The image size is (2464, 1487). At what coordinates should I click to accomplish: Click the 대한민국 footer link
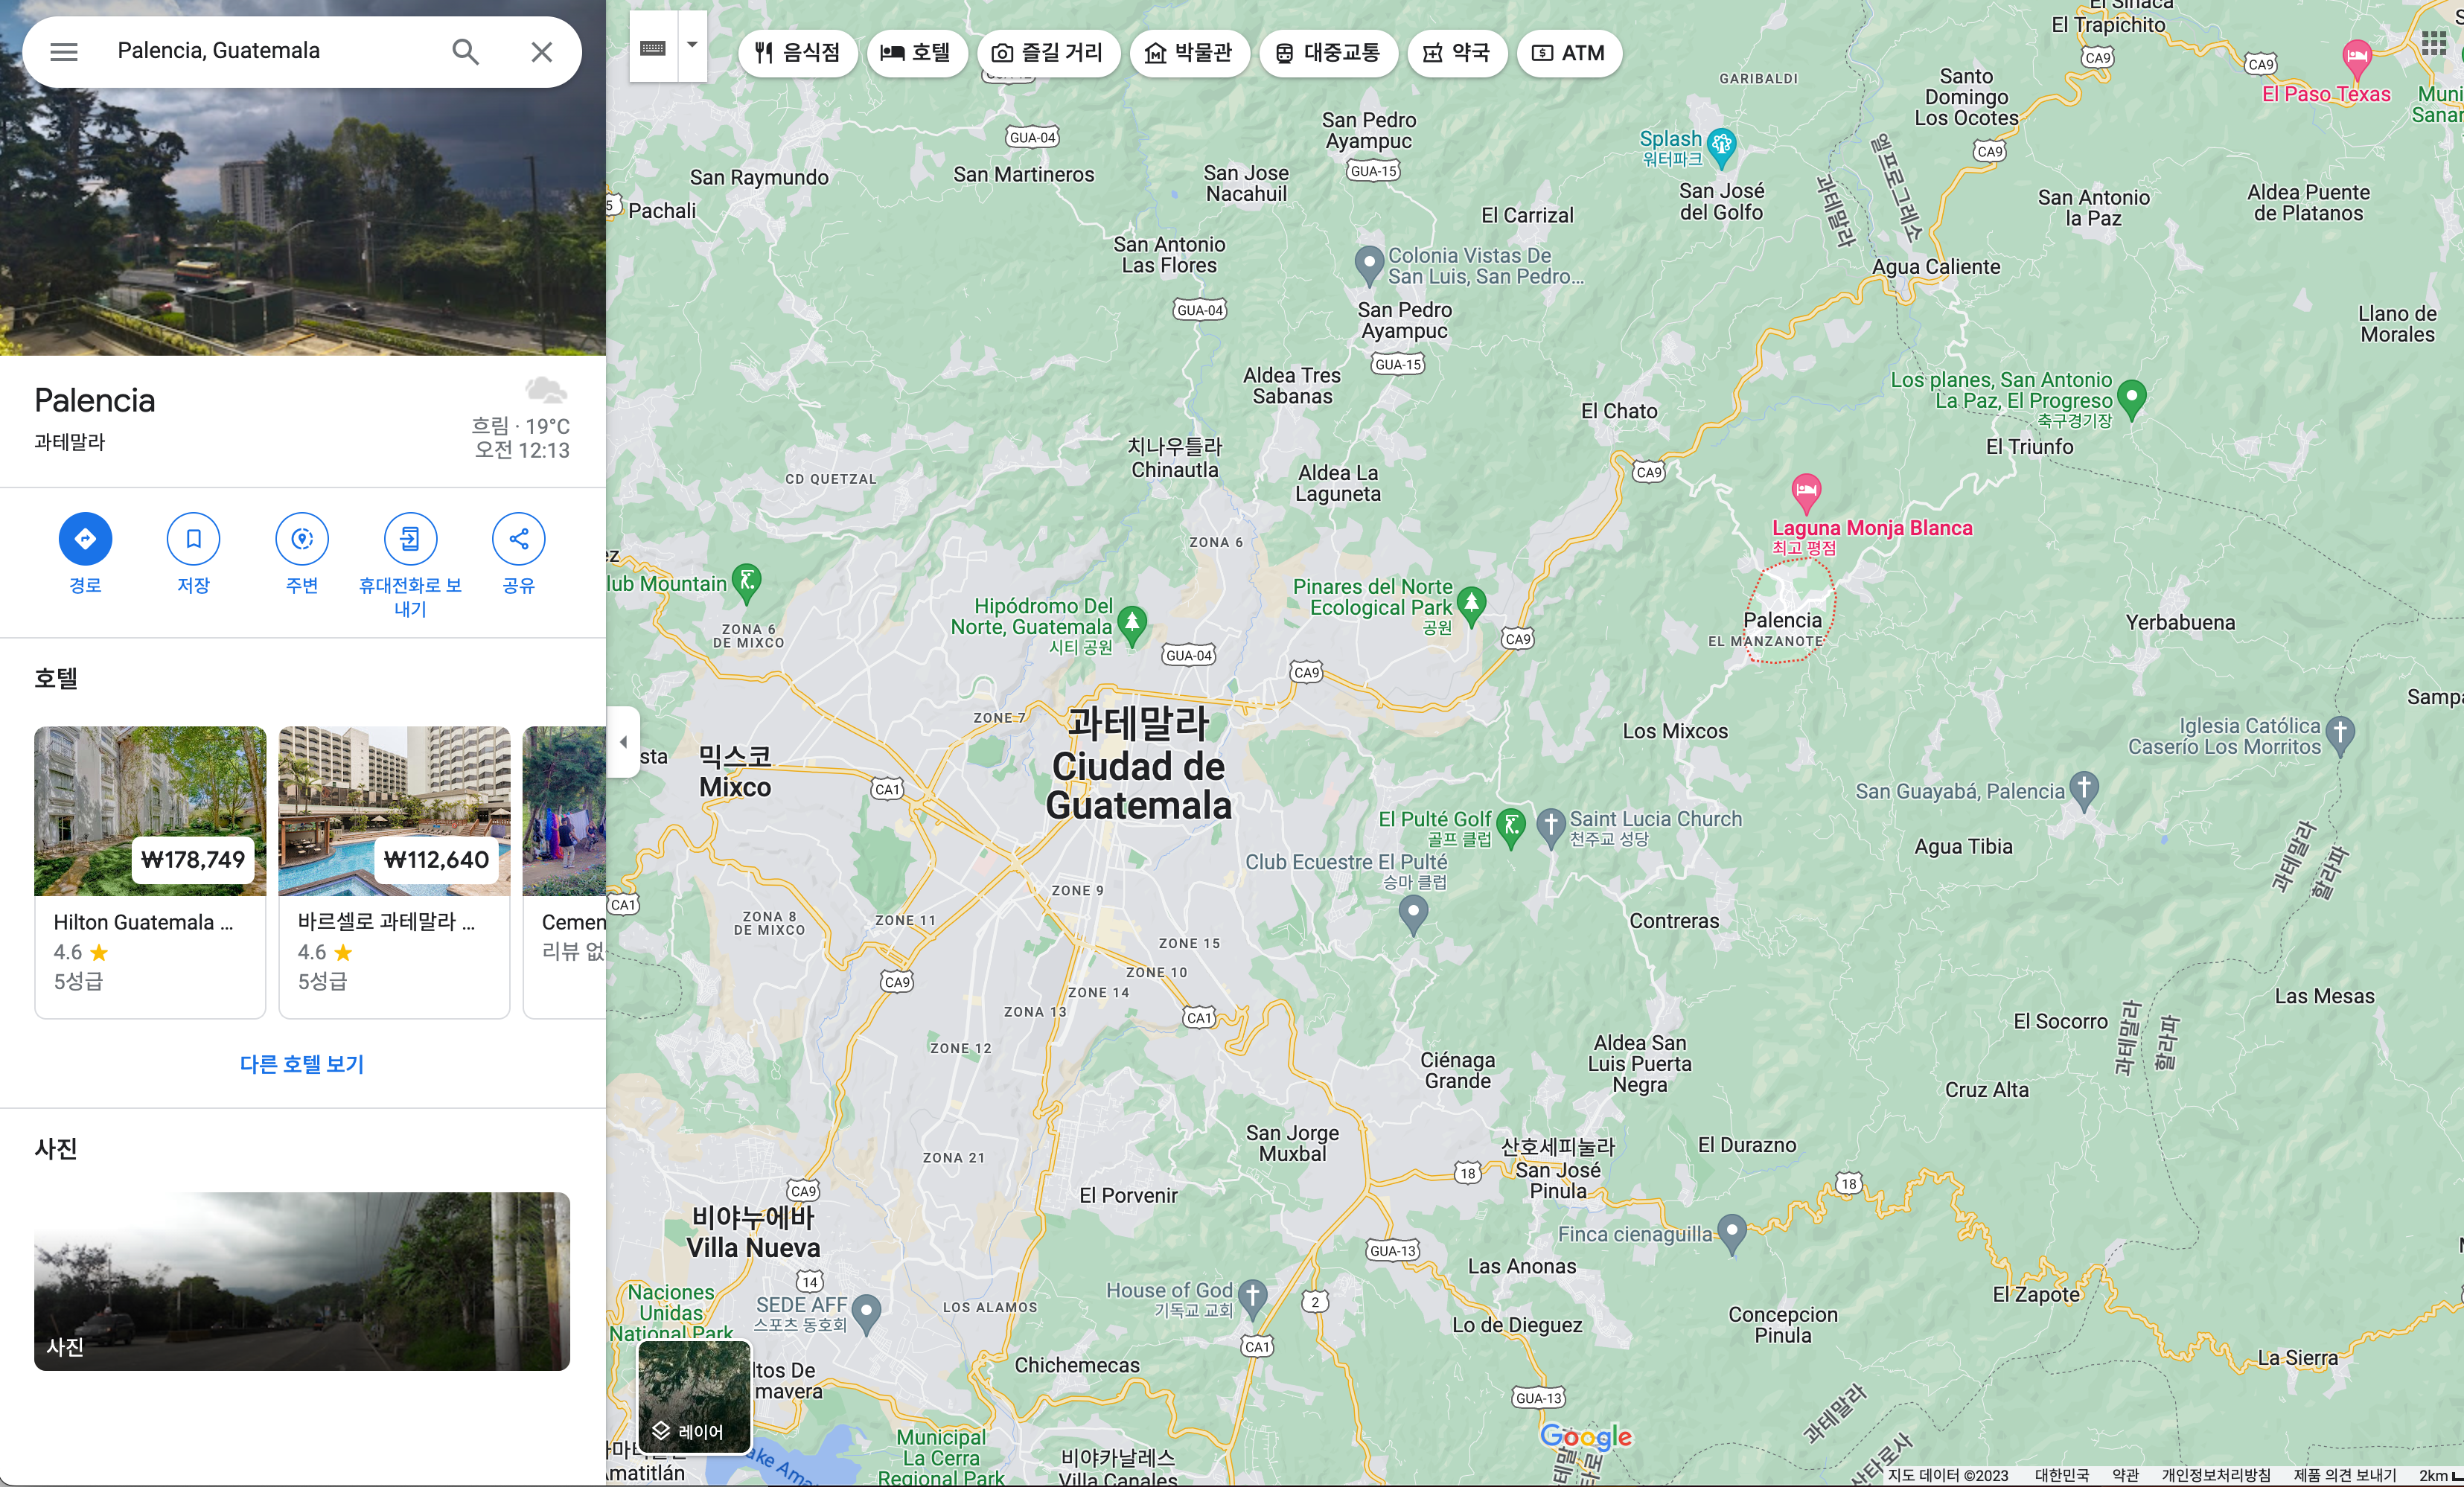[x=2062, y=1475]
